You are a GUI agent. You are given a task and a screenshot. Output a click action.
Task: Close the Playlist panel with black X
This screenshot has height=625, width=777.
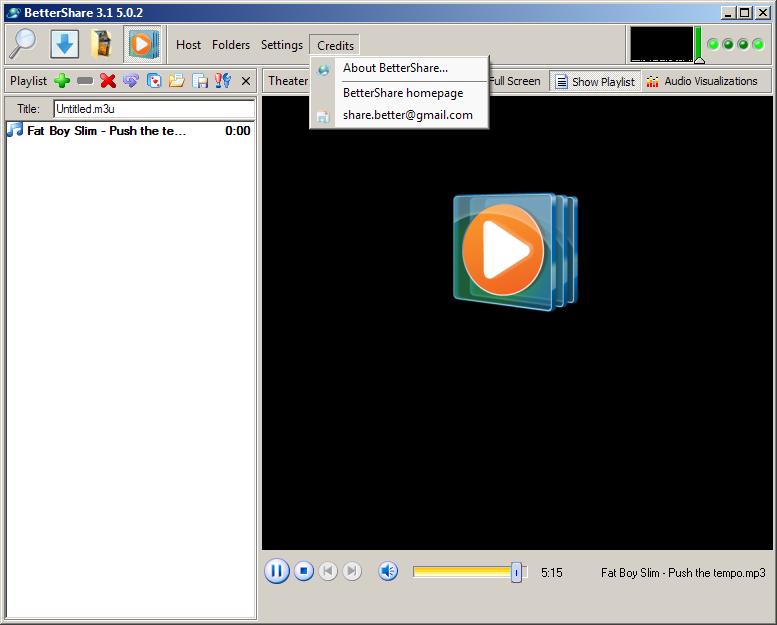[246, 81]
